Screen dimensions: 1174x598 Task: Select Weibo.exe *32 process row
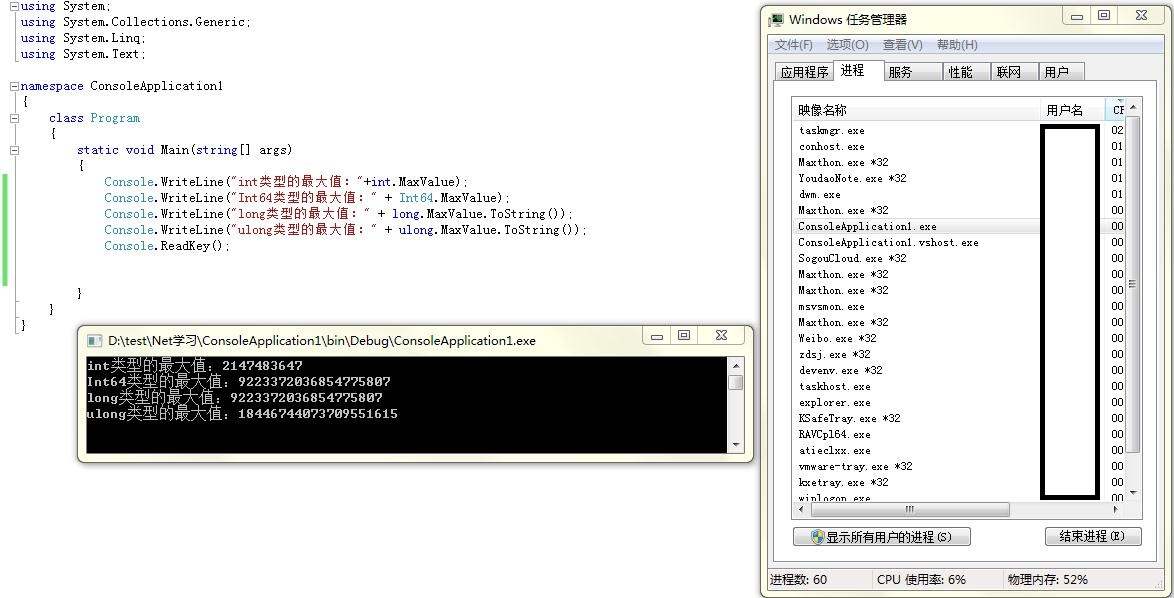(x=959, y=338)
